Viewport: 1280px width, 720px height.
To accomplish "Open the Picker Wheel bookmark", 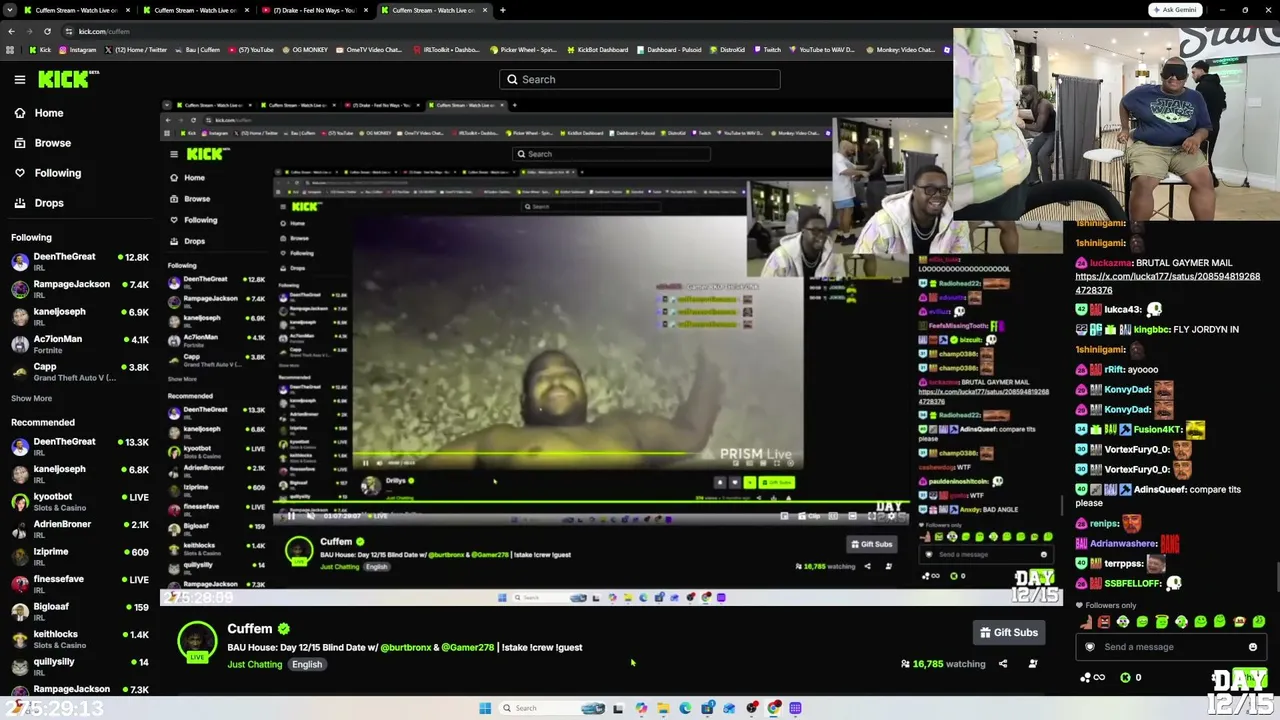I will tap(523, 50).
